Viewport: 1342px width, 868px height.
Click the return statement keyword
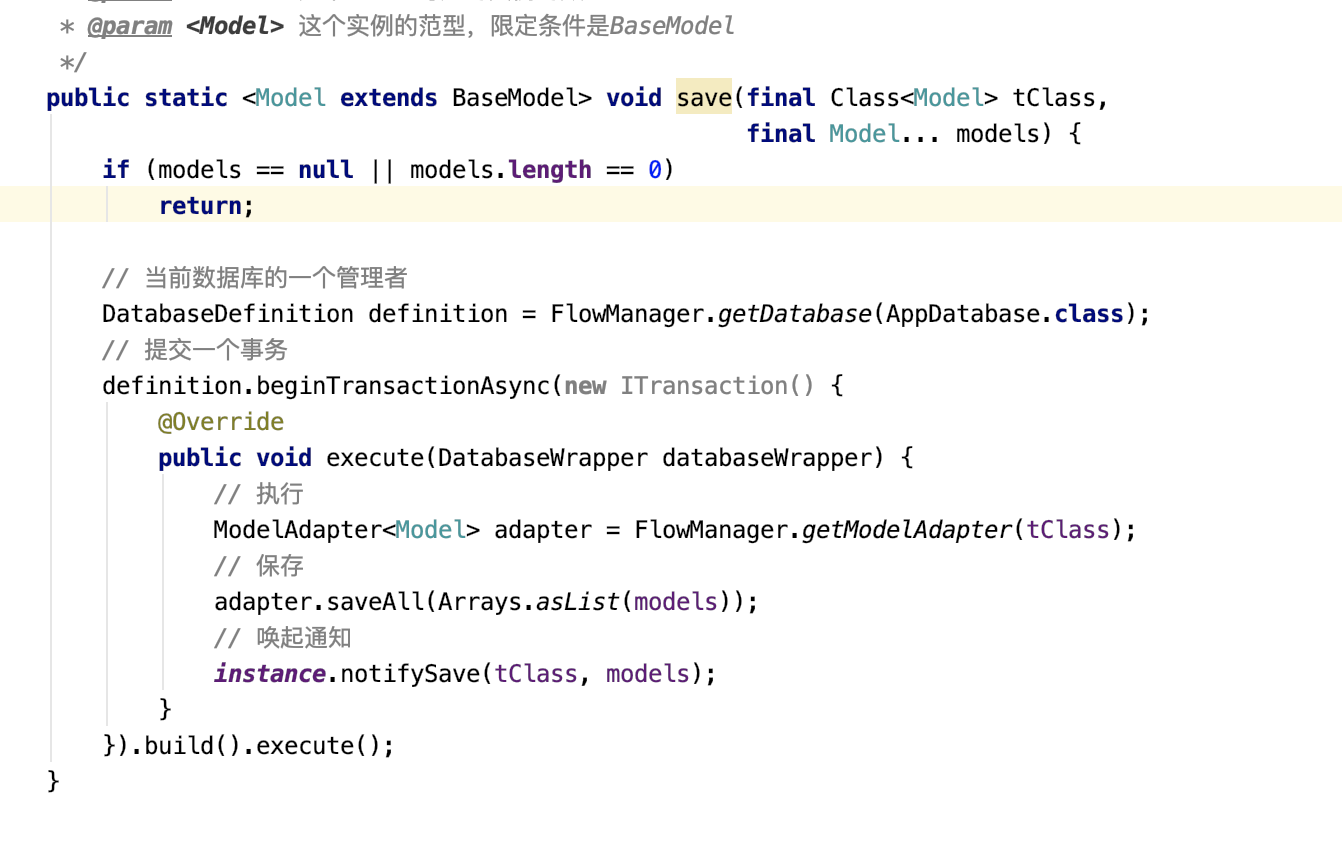(x=200, y=206)
